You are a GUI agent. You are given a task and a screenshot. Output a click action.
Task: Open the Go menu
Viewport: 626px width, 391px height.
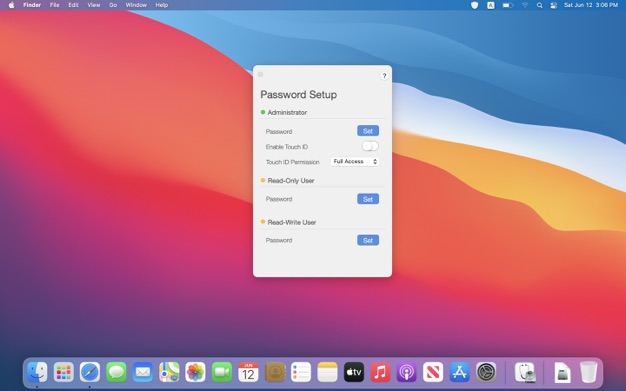pyautogui.click(x=113, y=5)
